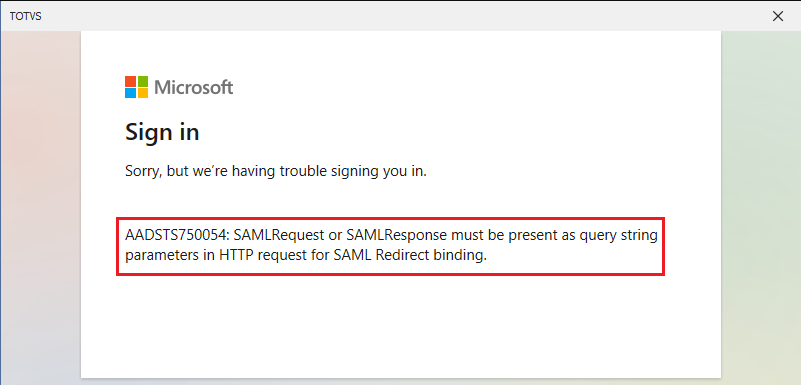Click "SAML Redirect binding" phrase
Screen dimensions: 801x385
click(x=410, y=255)
